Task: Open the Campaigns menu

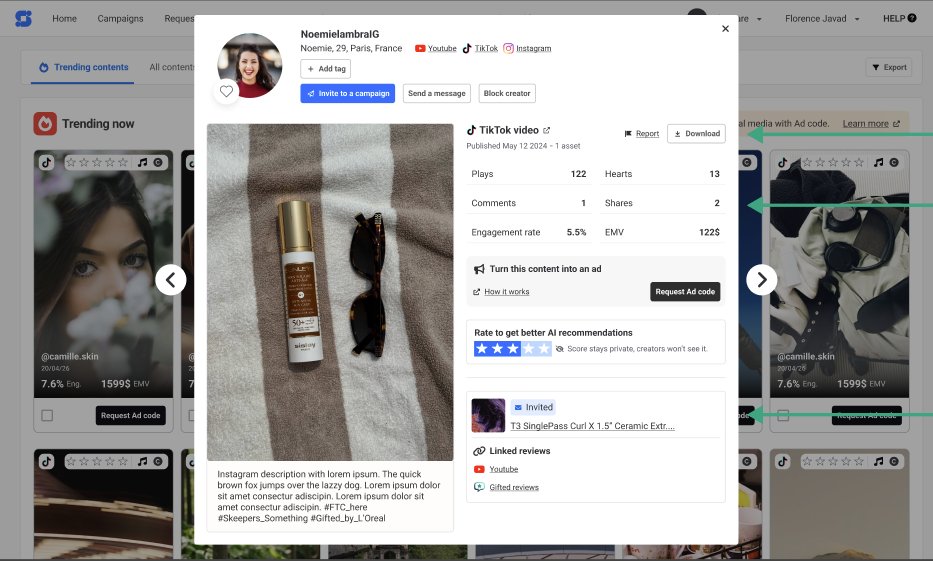Action: coord(120,18)
